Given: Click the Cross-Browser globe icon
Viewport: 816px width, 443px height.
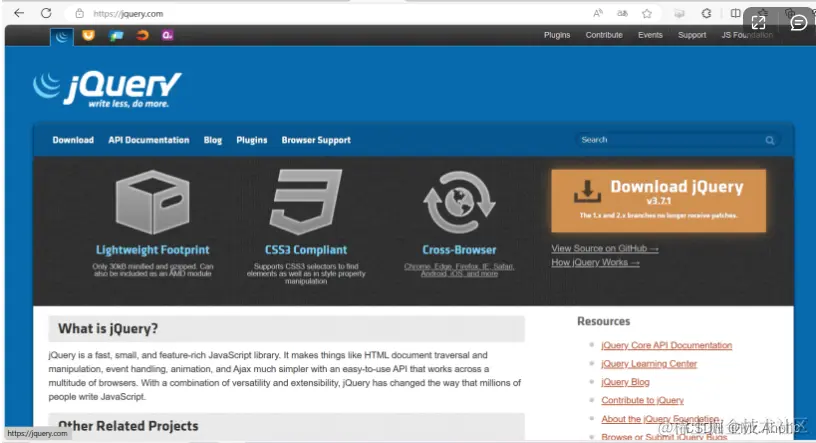Looking at the screenshot, I should pyautogui.click(x=459, y=202).
